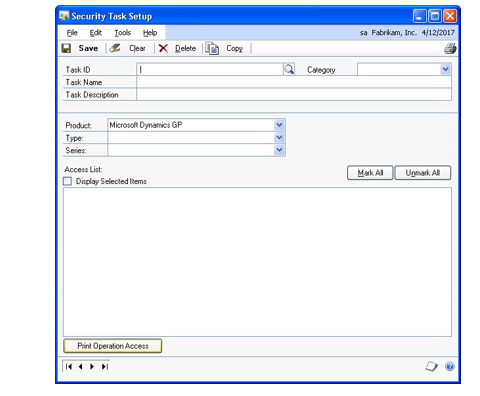480x396 pixels.
Task: Maximize the Security Task Setup window
Action: pyautogui.click(x=435, y=16)
